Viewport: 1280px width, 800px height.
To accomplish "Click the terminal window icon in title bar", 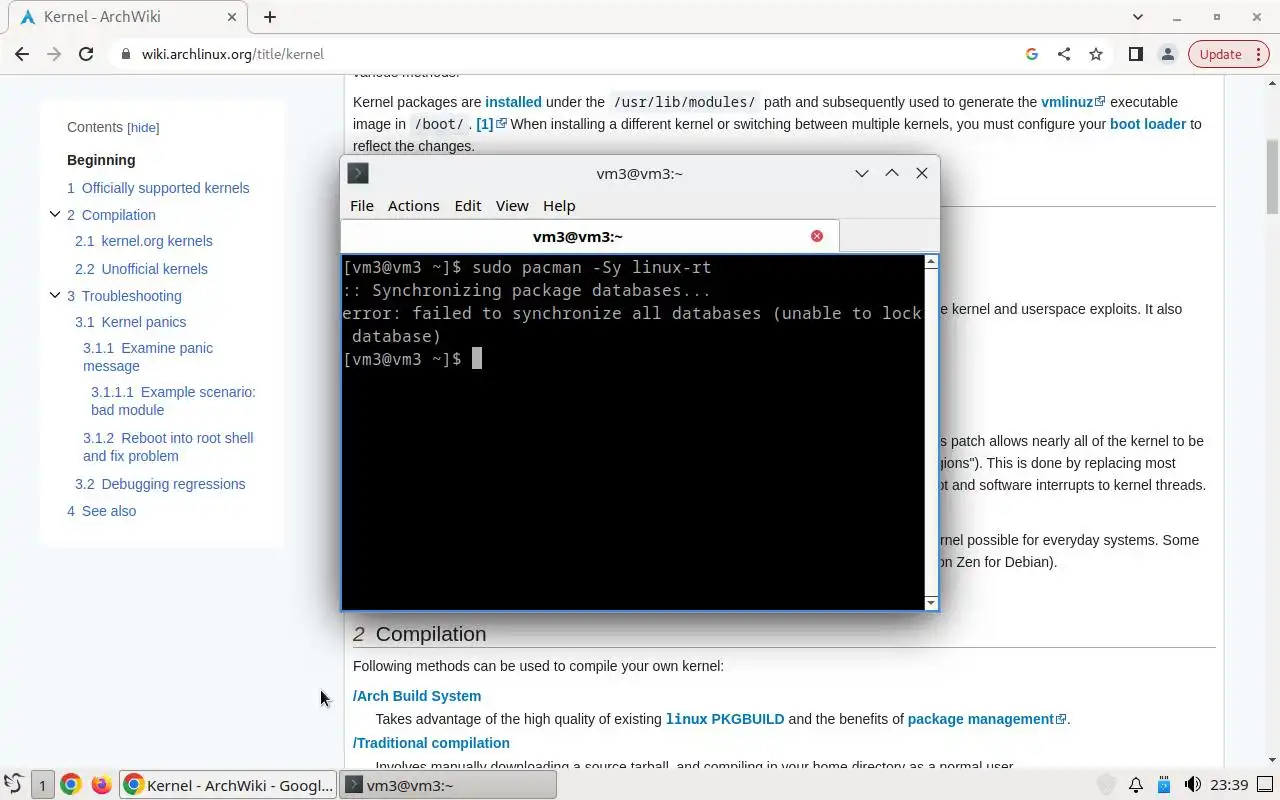I will click(x=358, y=173).
